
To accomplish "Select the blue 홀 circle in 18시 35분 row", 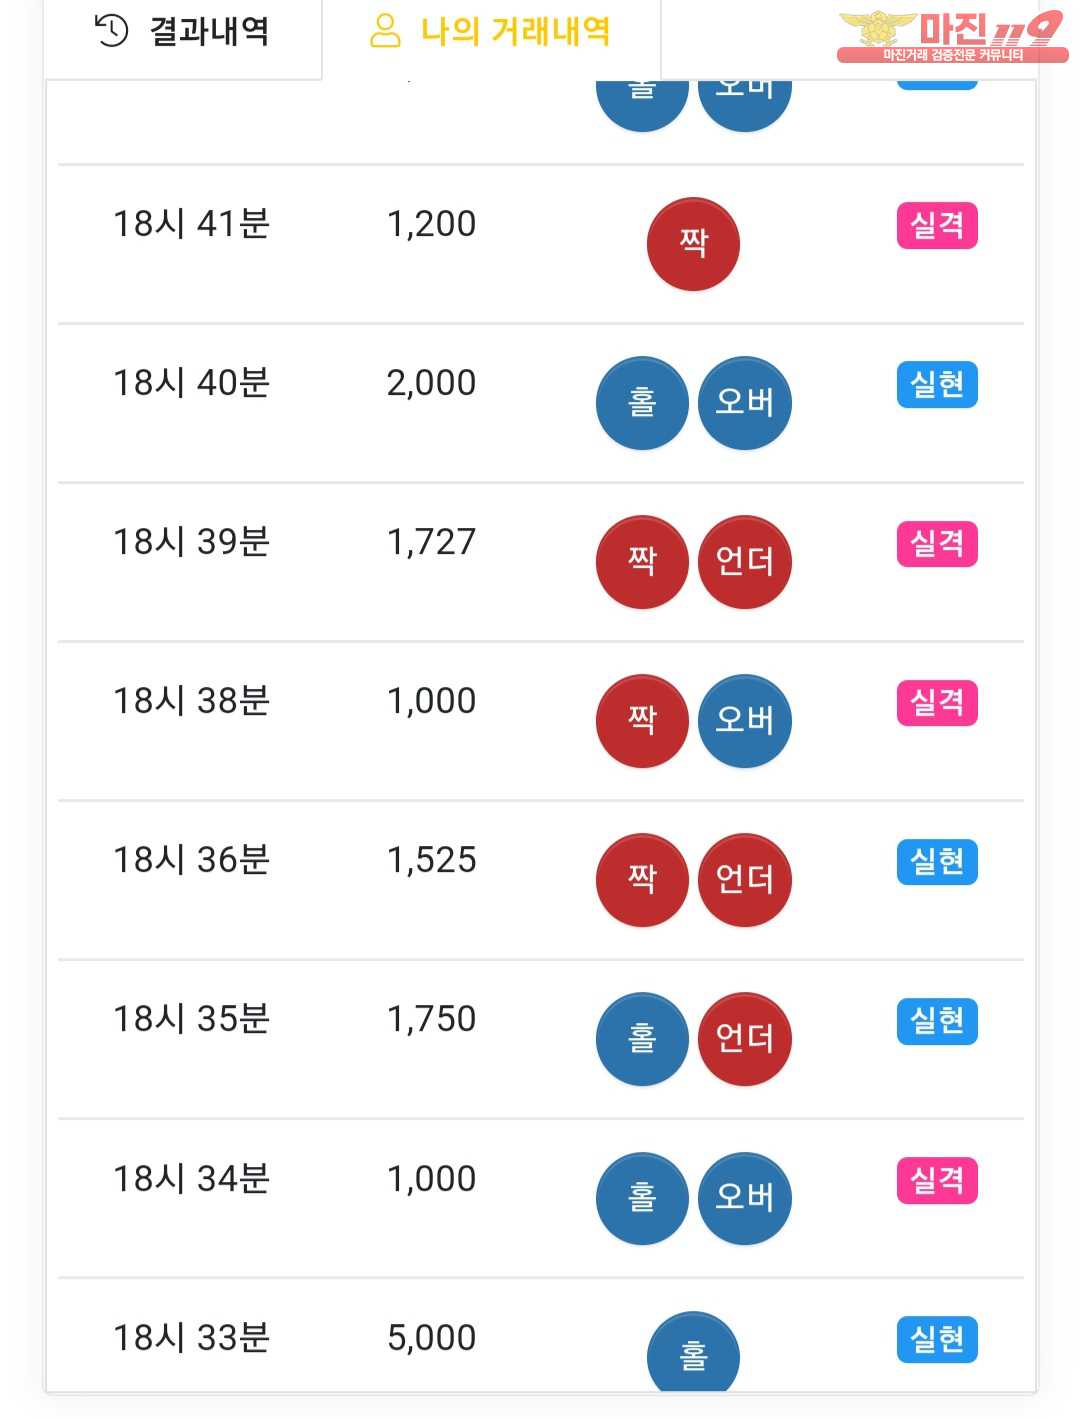I will click(x=642, y=1039).
